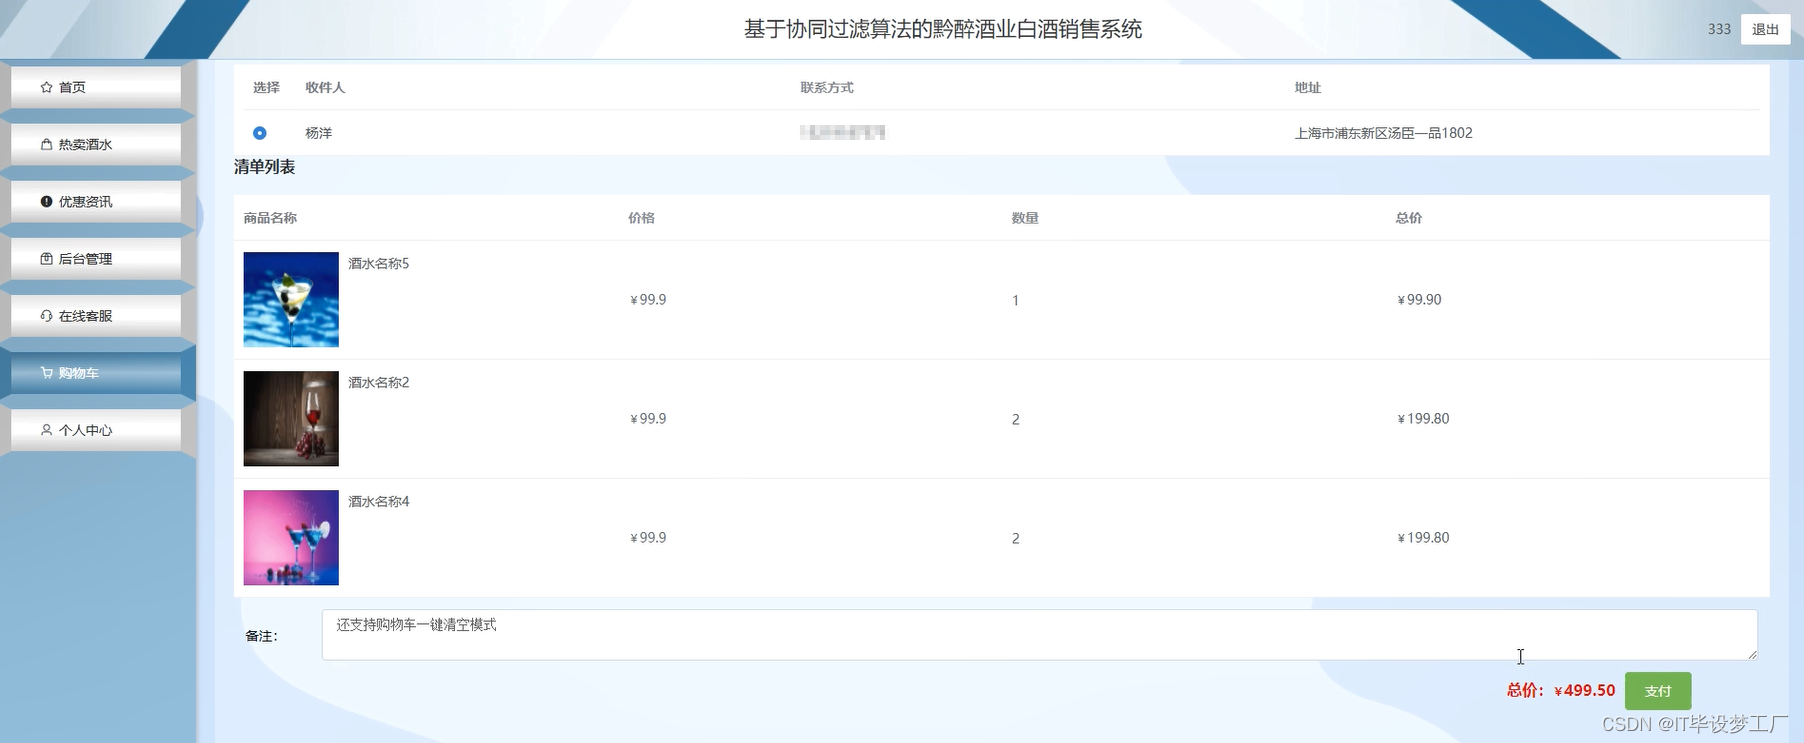This screenshot has height=743, width=1804.
Task: Click the cart icon beside 购物车
Action: pyautogui.click(x=46, y=373)
